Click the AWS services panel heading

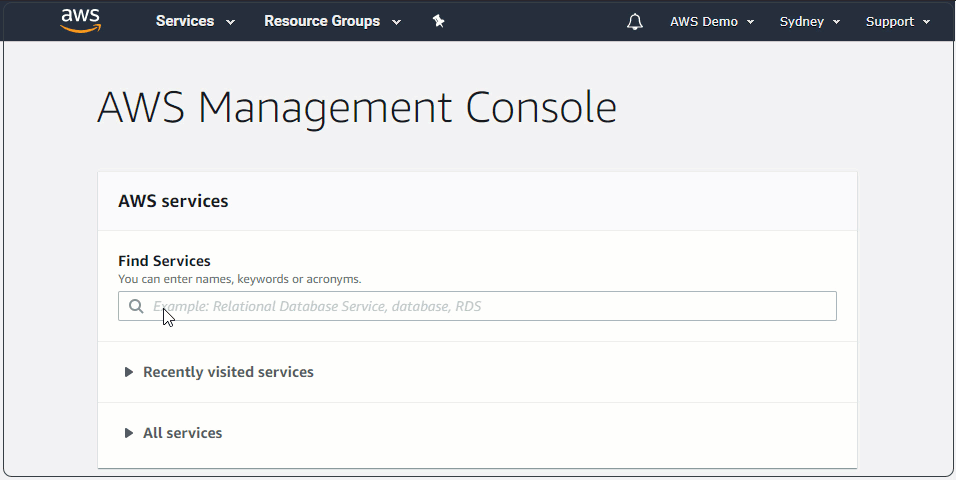click(x=173, y=201)
